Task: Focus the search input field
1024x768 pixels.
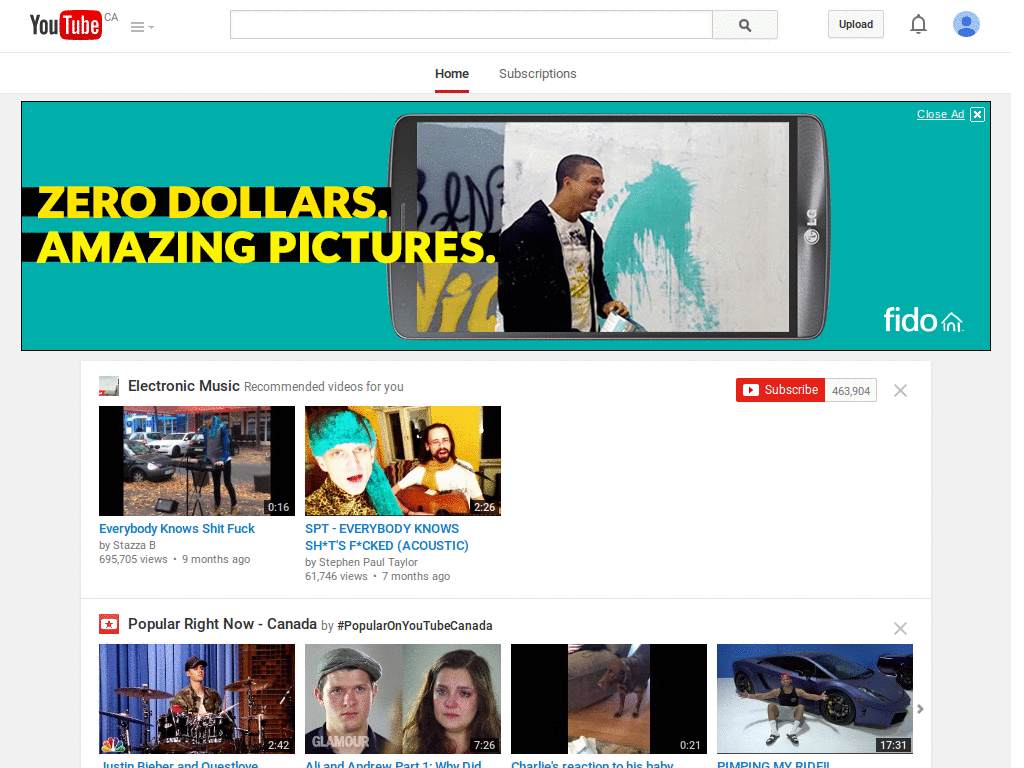Action: [471, 25]
